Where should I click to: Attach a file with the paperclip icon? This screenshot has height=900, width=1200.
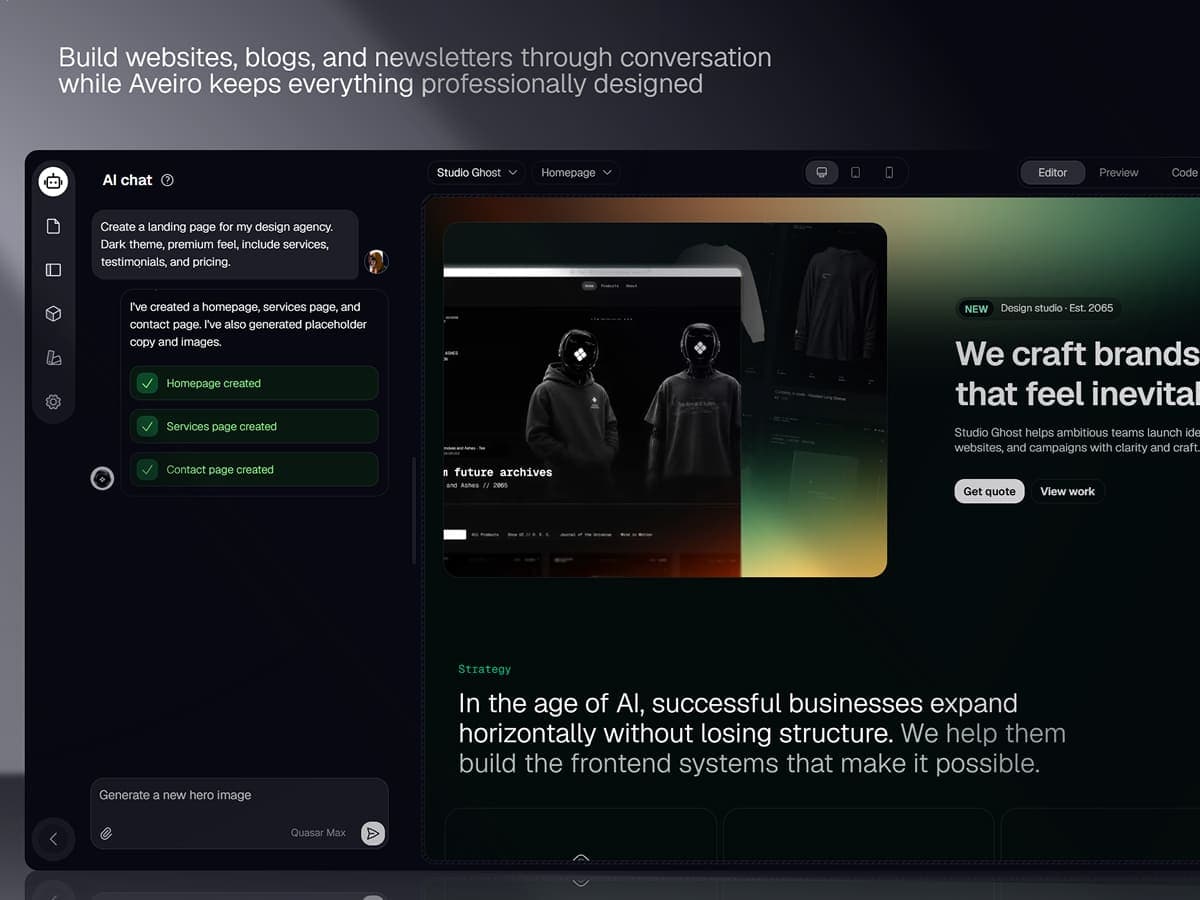106,833
